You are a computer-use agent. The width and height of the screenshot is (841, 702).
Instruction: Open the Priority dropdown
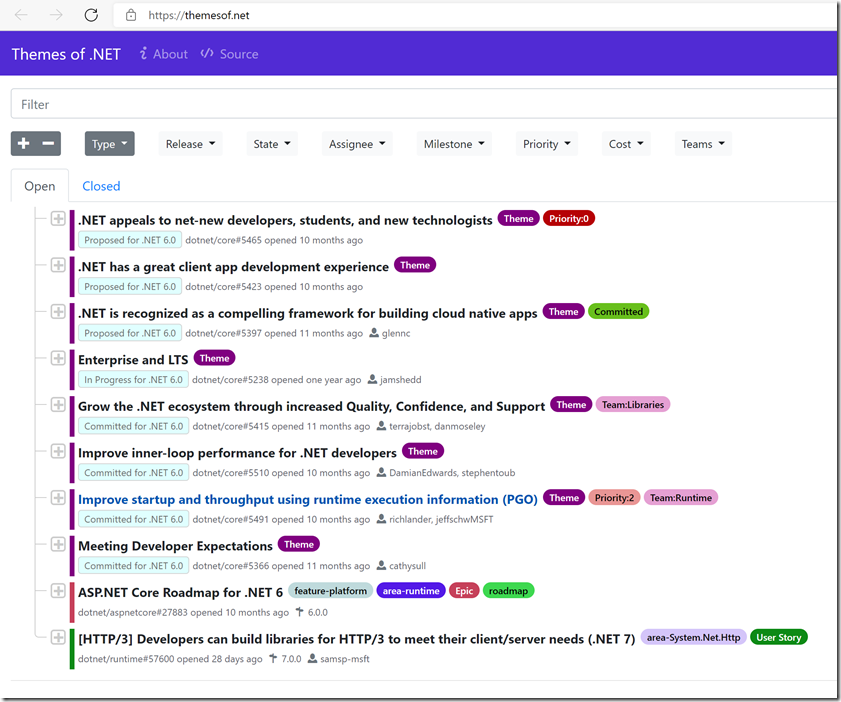pyautogui.click(x=547, y=144)
